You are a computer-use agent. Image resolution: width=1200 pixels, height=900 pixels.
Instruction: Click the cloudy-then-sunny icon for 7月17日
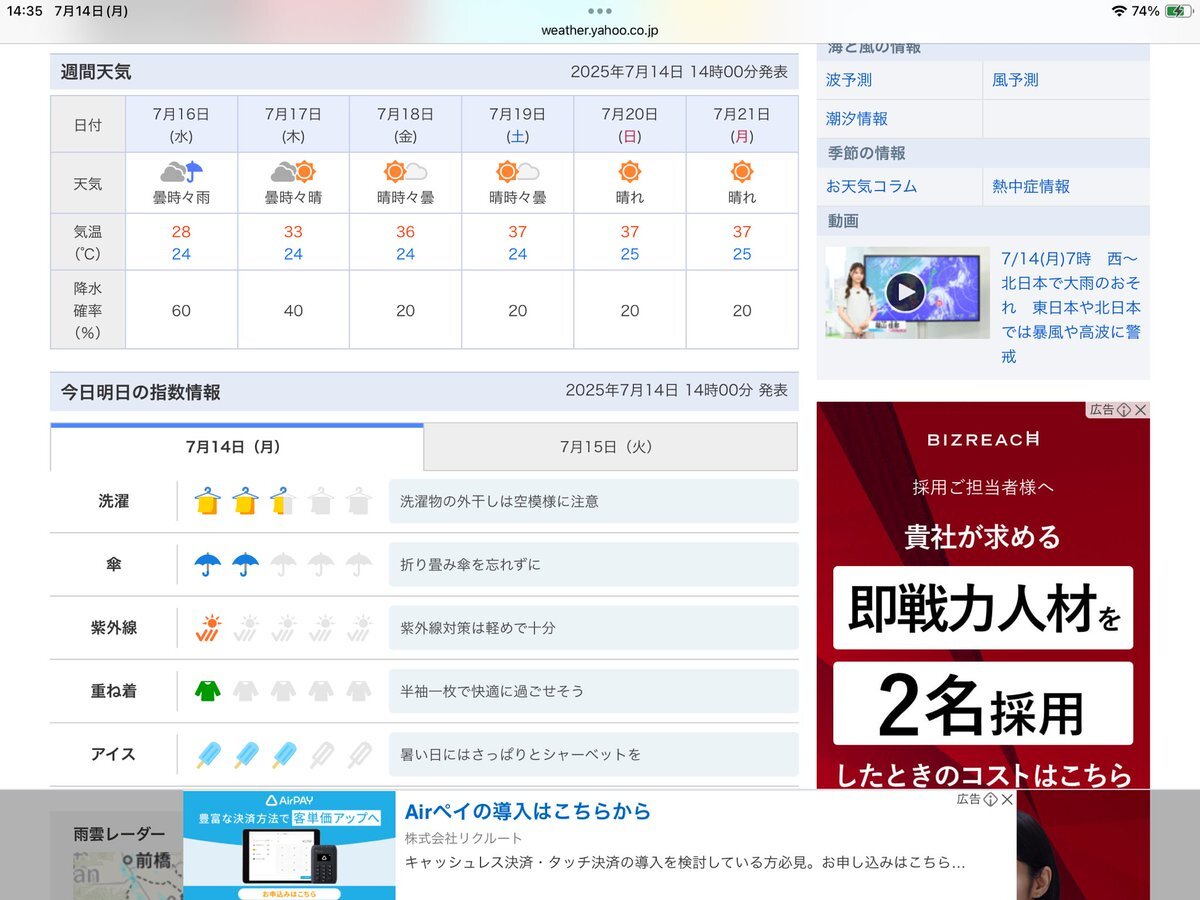(x=293, y=172)
